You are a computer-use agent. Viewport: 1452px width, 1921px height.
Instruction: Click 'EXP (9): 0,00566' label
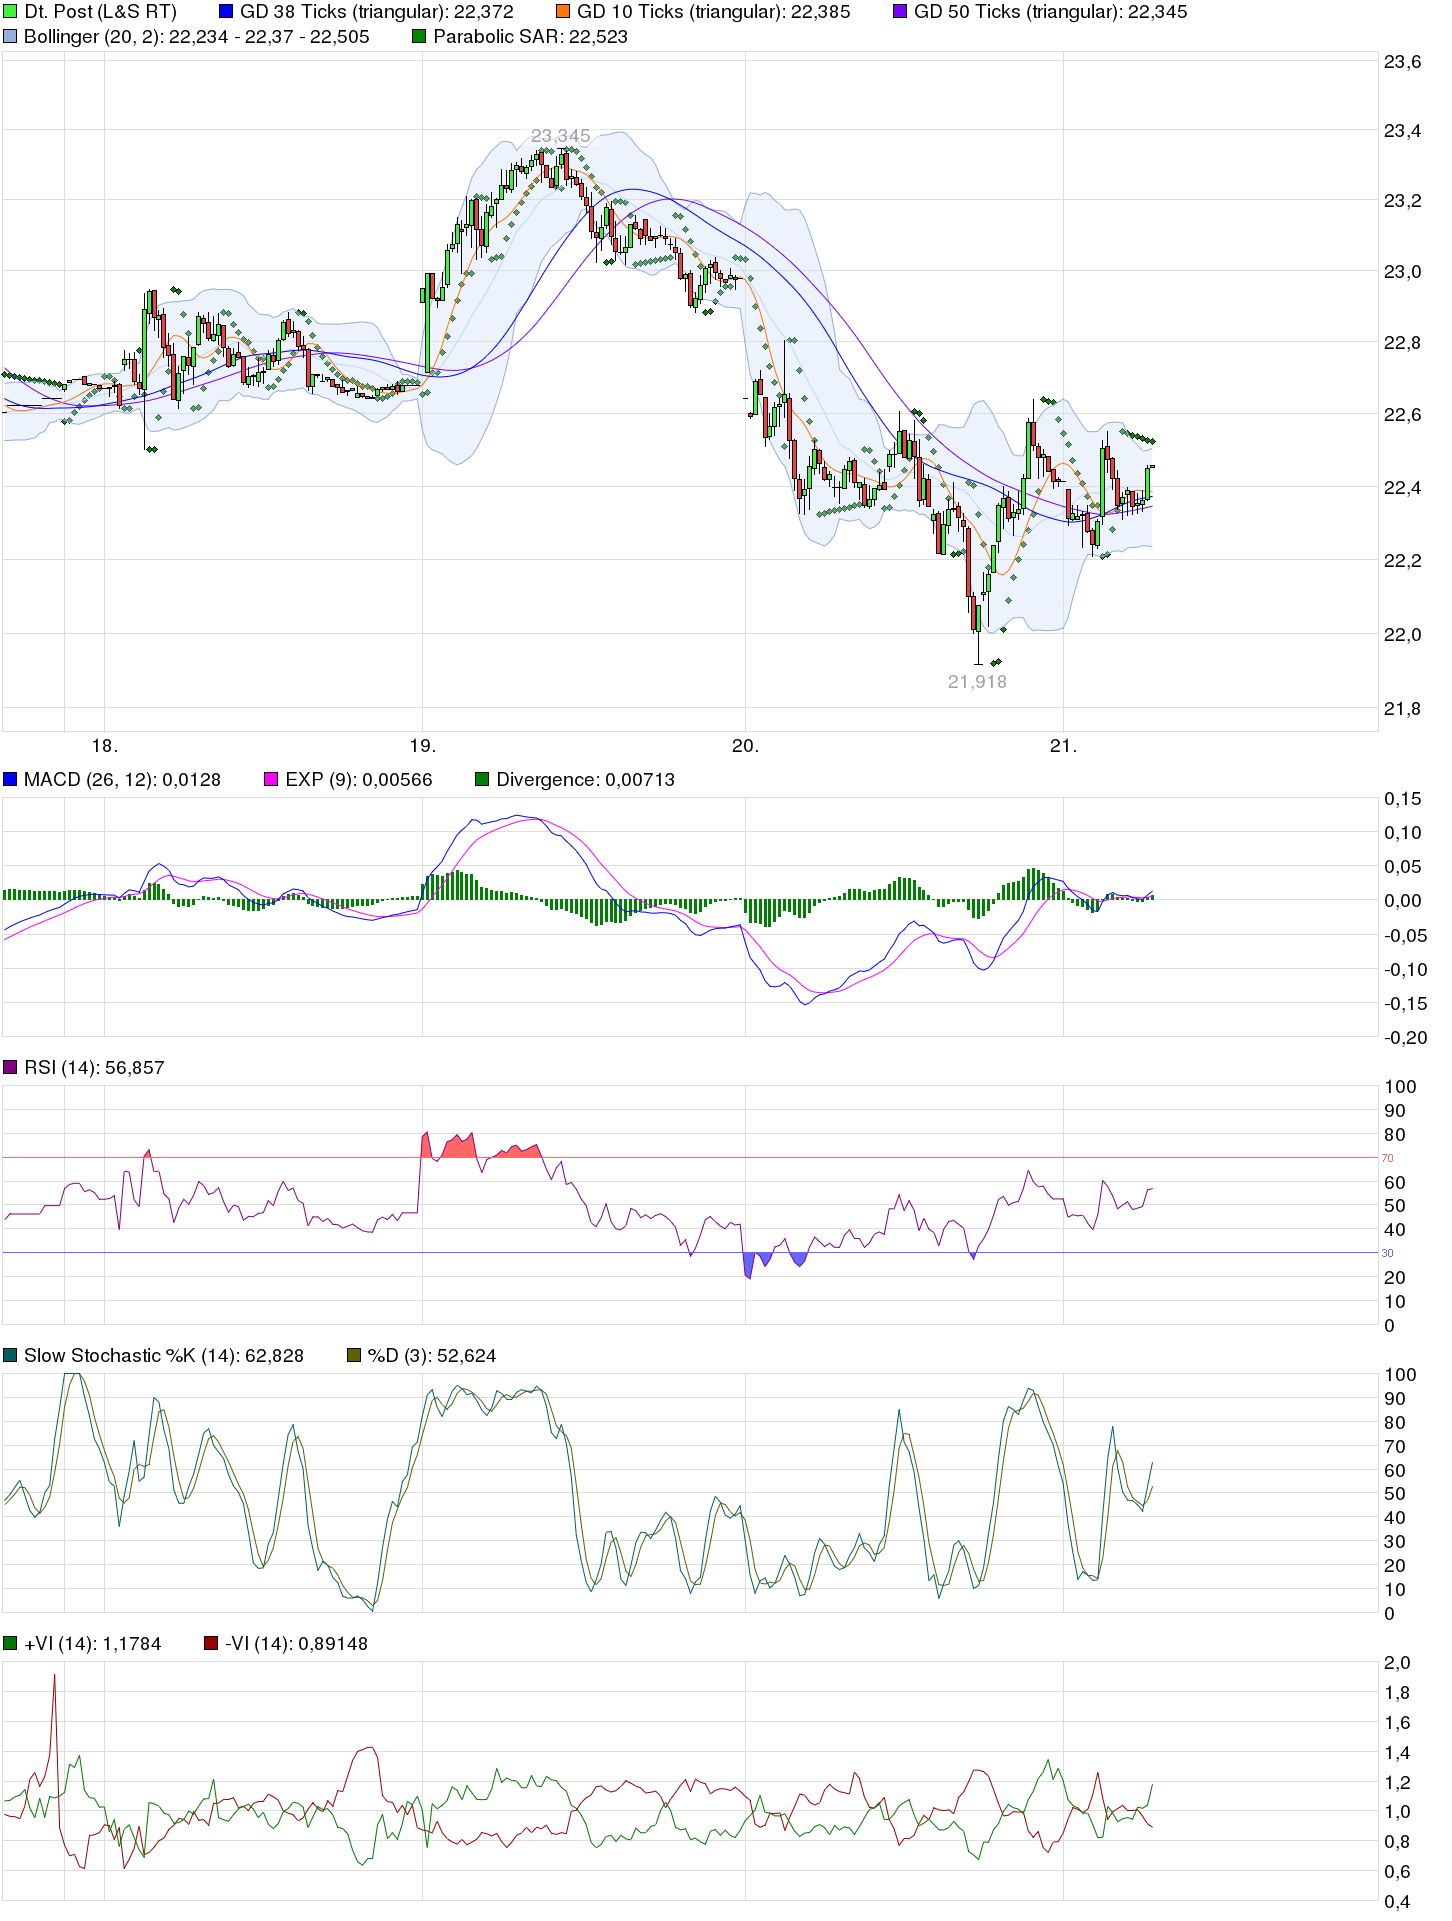tap(359, 779)
